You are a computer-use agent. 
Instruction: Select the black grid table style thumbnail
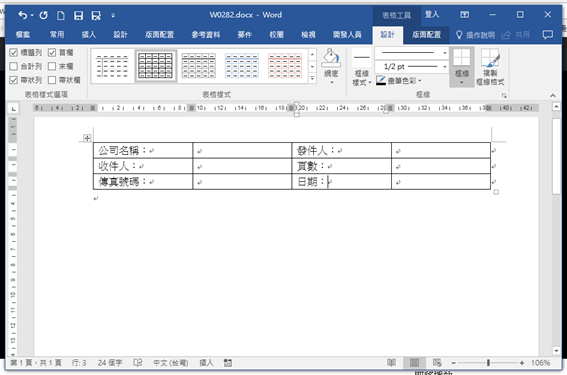155,66
